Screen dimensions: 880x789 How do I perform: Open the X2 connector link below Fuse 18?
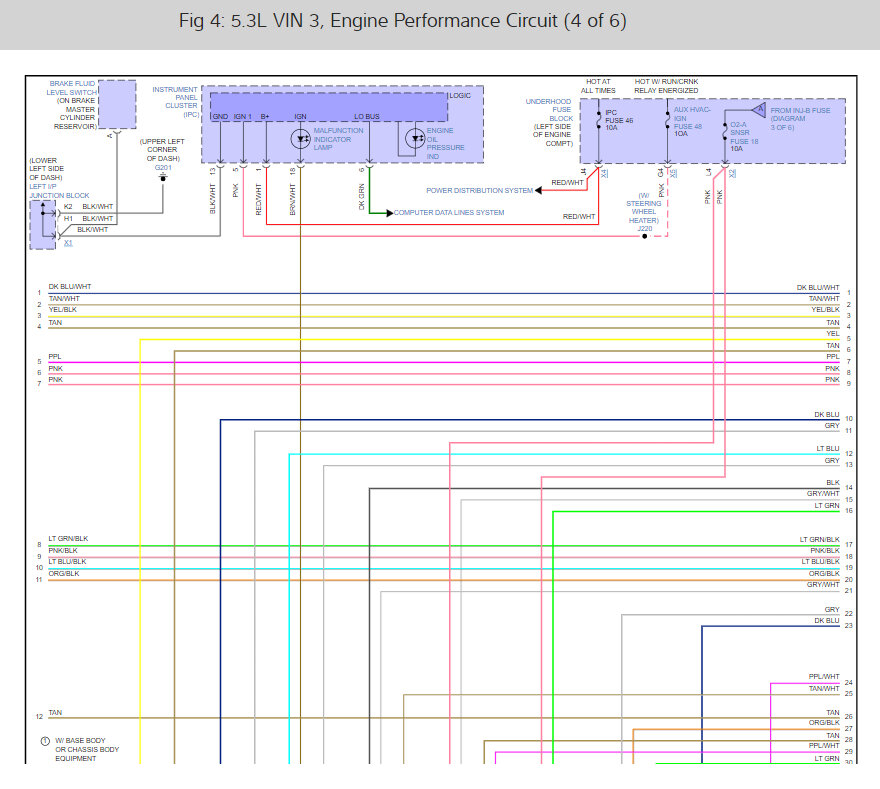pyautogui.click(x=733, y=172)
